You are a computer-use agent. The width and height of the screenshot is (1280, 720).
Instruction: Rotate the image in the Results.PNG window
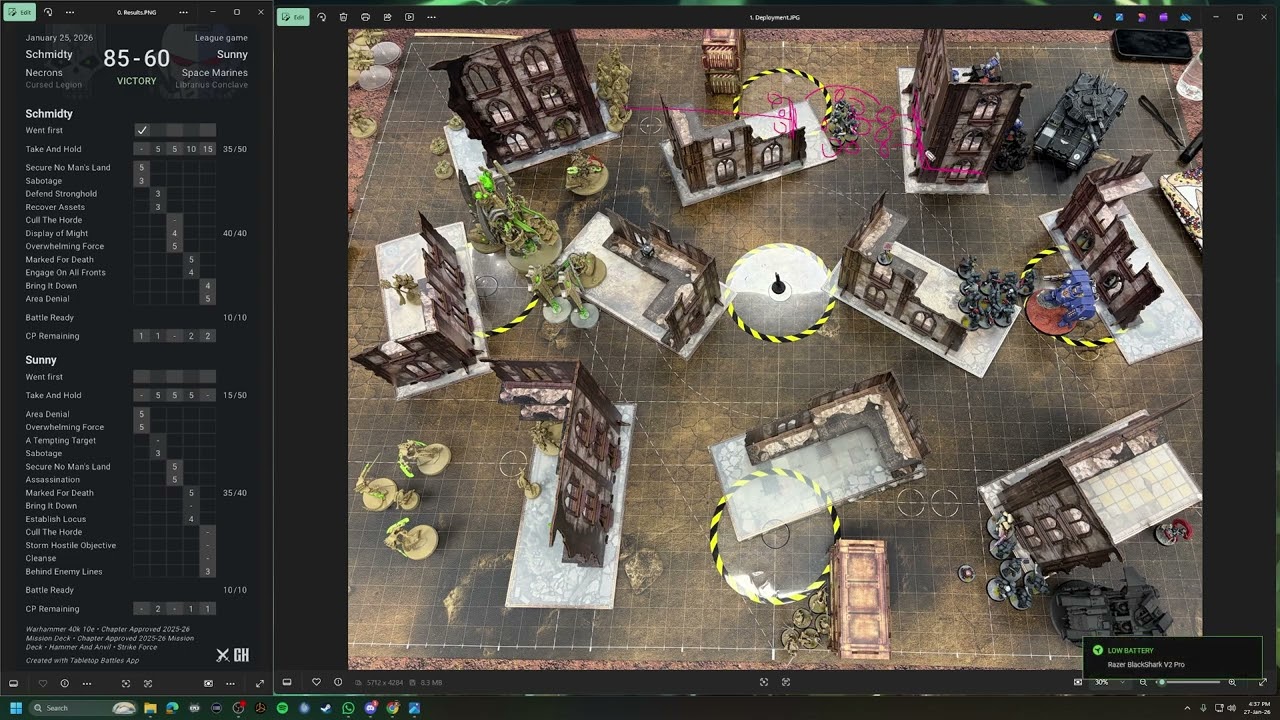[48, 12]
